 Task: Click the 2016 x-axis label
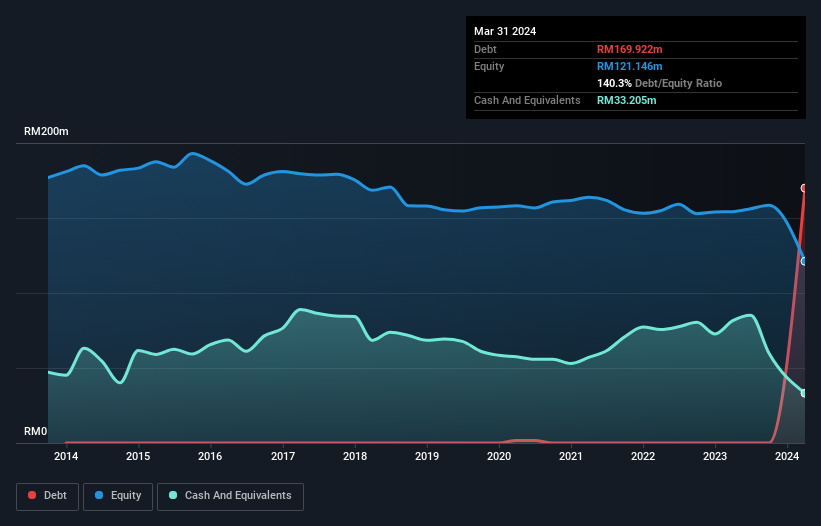point(210,456)
